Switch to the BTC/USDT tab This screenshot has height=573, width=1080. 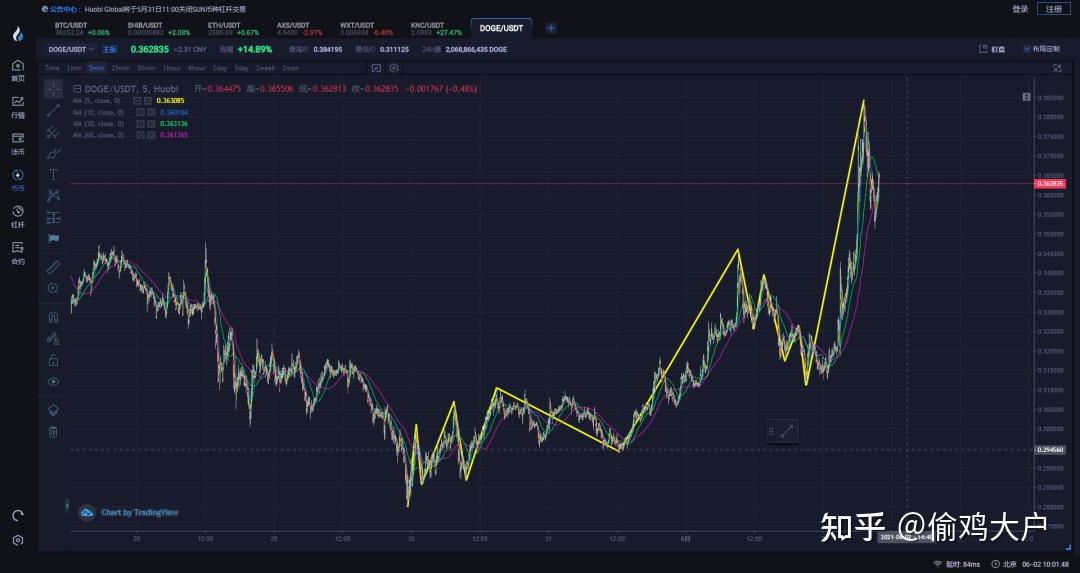click(82, 29)
